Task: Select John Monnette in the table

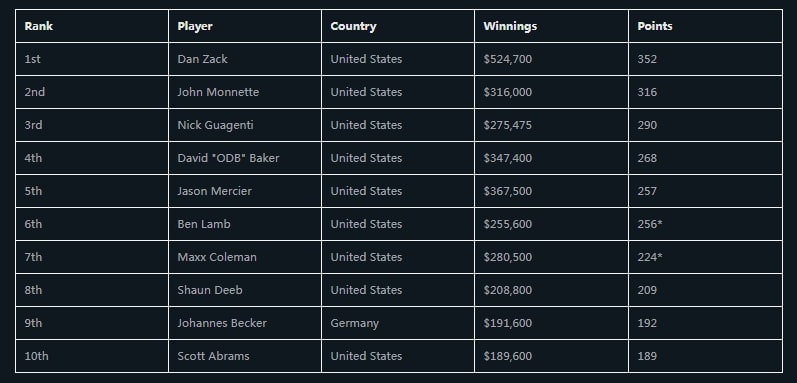Action: pos(218,92)
